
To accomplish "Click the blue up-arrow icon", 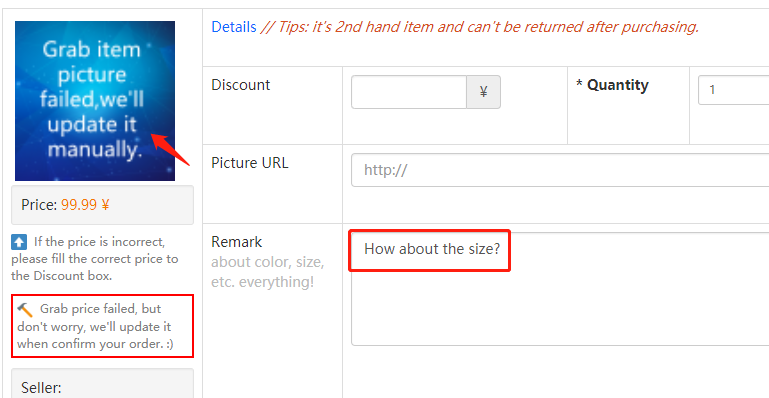I will tap(19, 242).
